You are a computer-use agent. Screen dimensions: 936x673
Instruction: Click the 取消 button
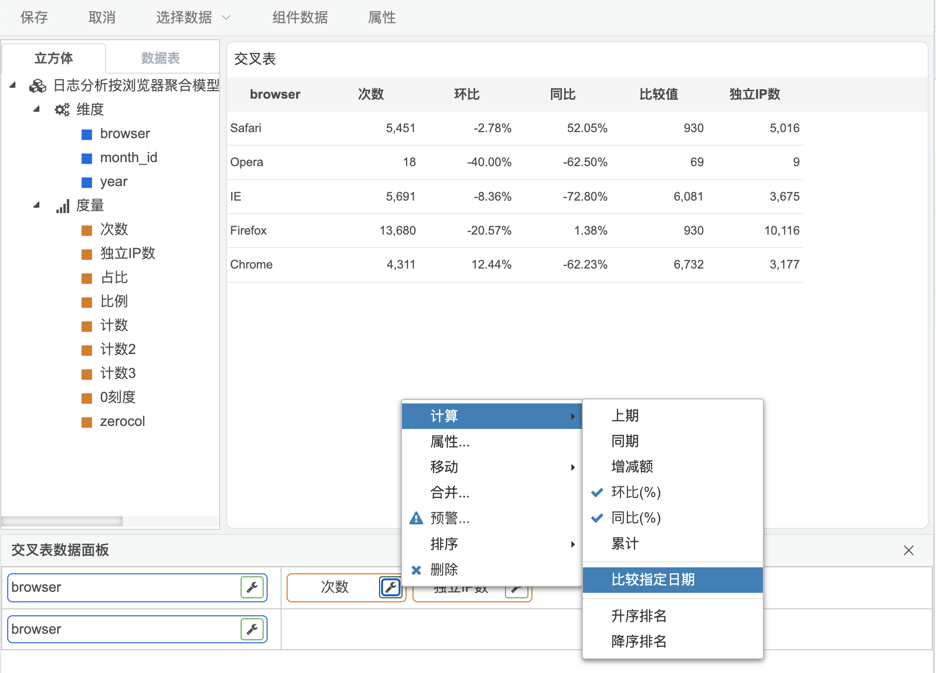[x=102, y=17]
